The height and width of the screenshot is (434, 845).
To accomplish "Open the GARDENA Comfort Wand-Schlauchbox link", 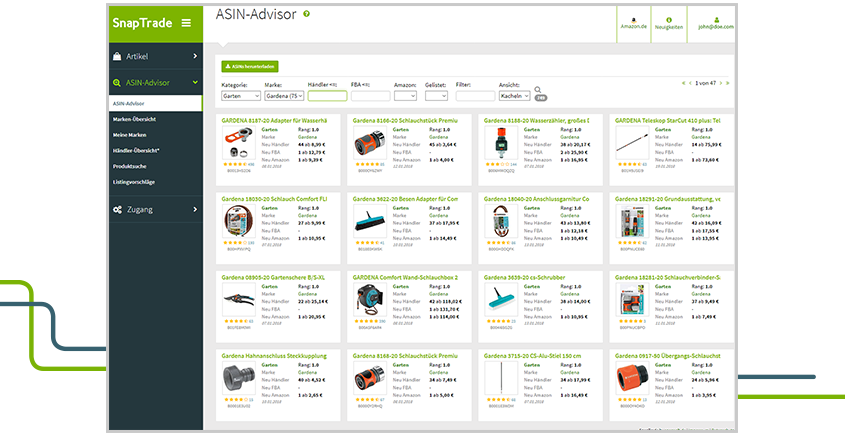I will pos(405,278).
